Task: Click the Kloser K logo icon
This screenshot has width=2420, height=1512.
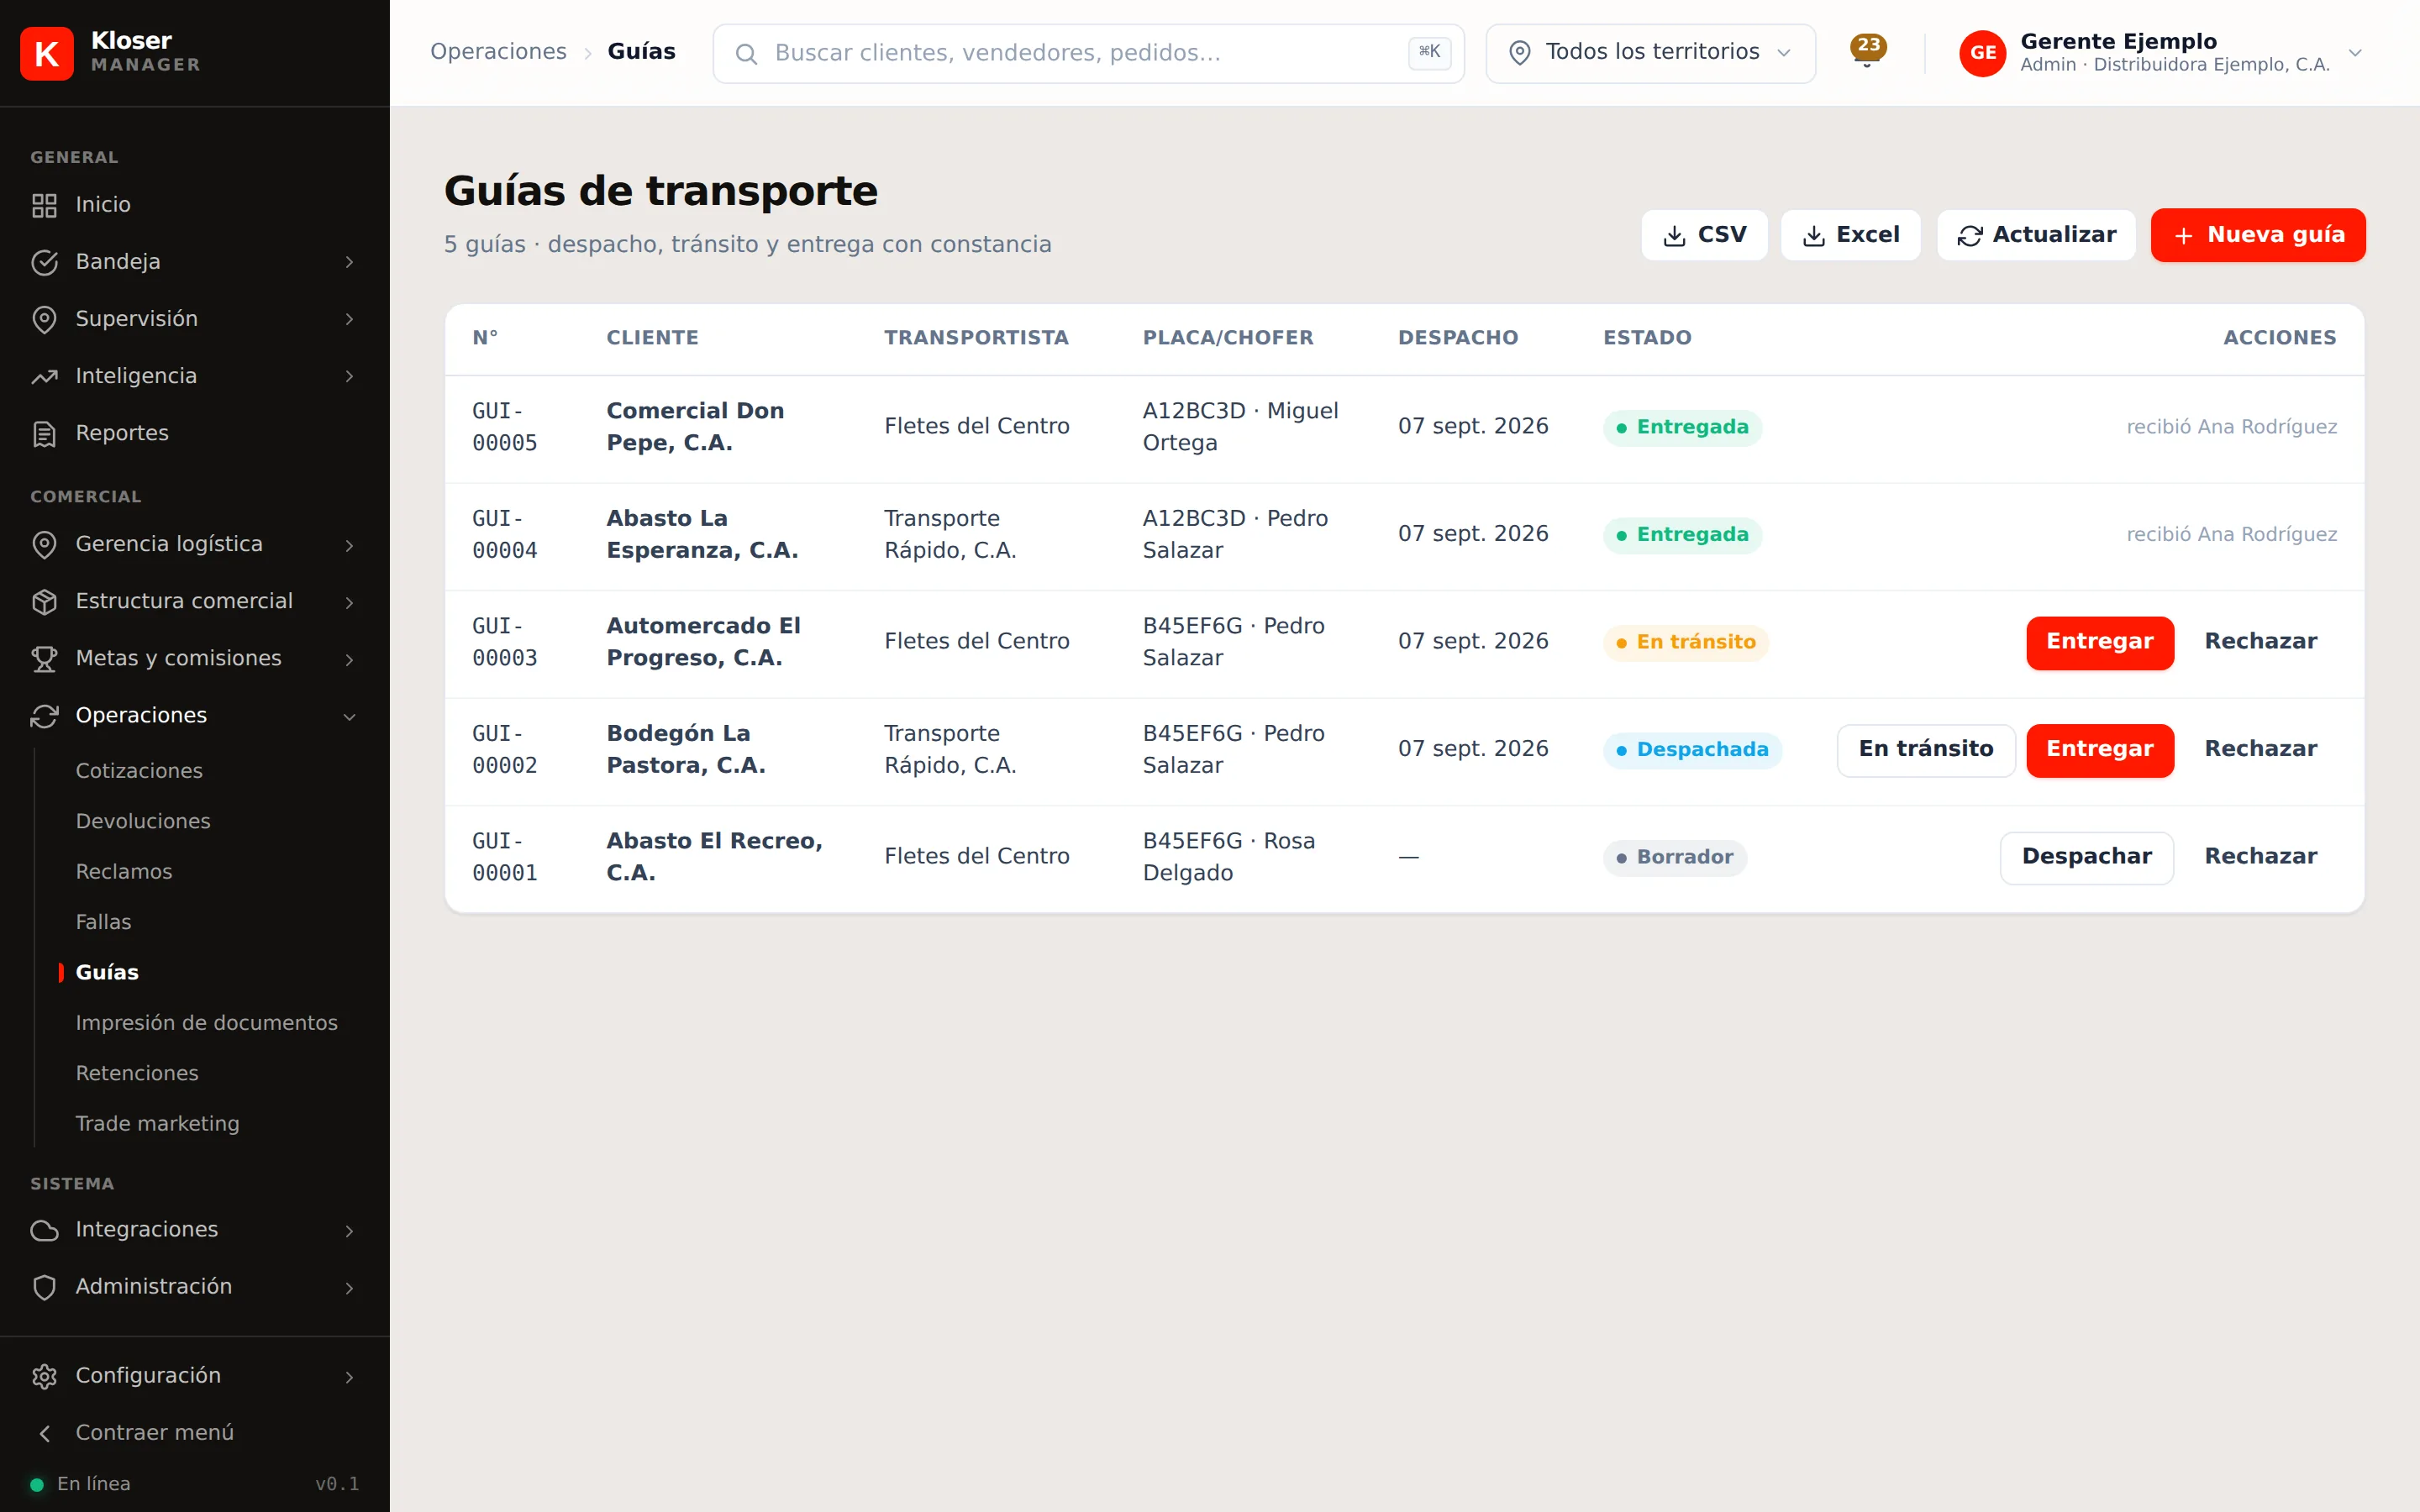Action: click(46, 53)
